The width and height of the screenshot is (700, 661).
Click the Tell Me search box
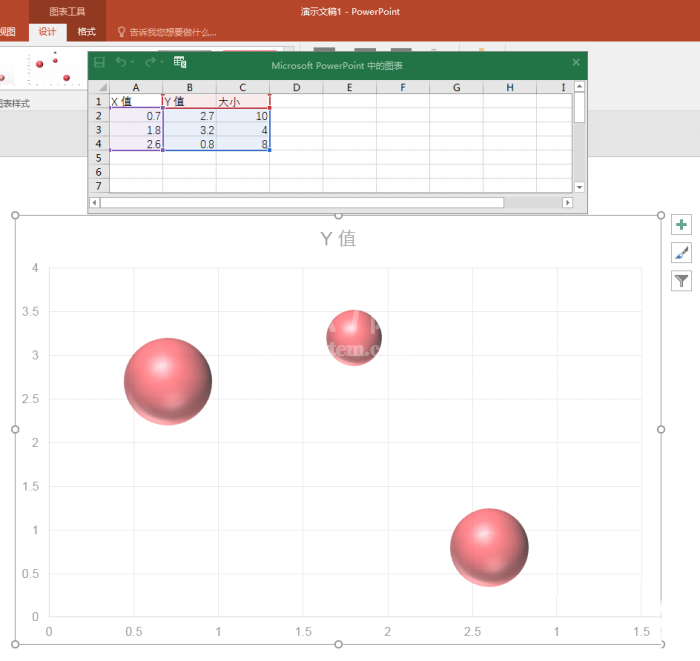coord(167,32)
